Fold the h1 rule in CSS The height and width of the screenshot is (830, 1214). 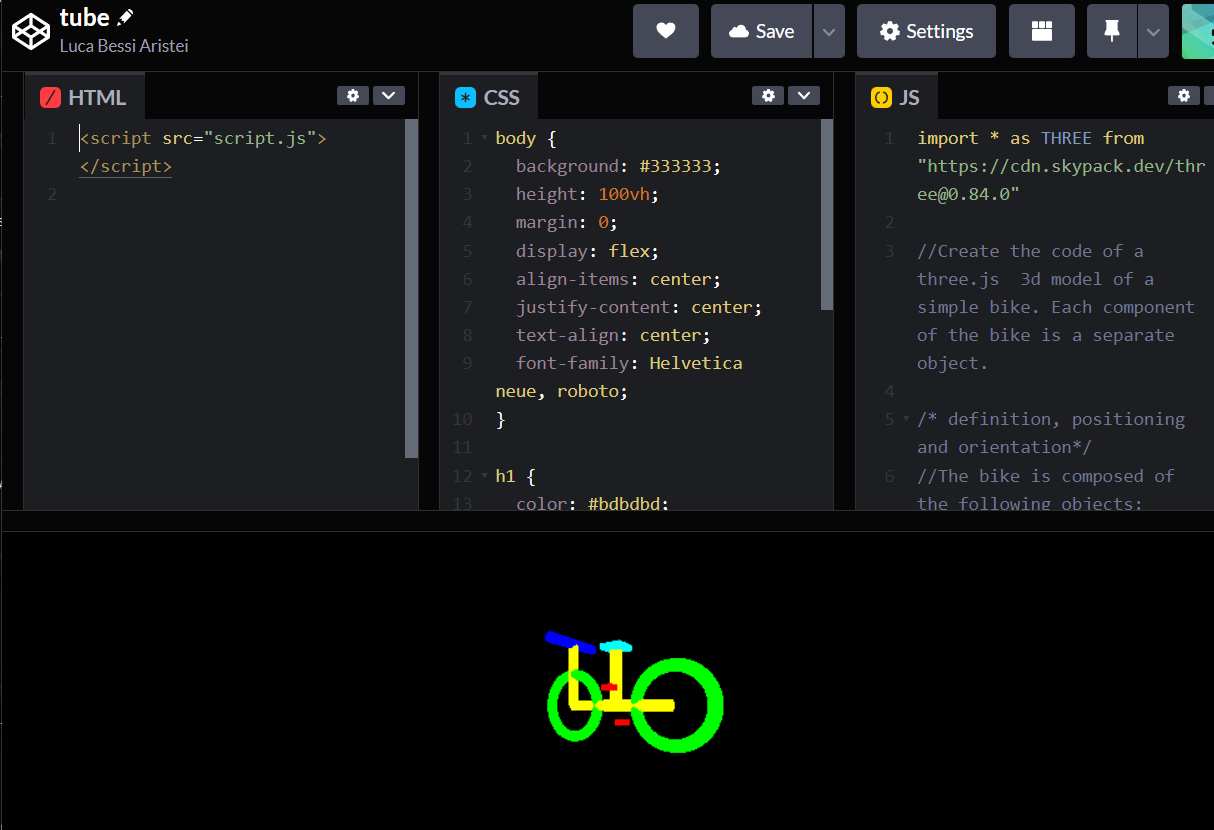coord(485,476)
